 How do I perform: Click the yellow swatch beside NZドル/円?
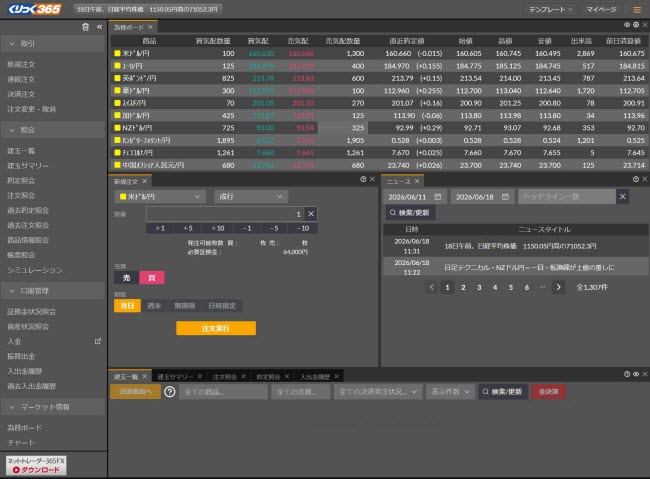[117, 128]
